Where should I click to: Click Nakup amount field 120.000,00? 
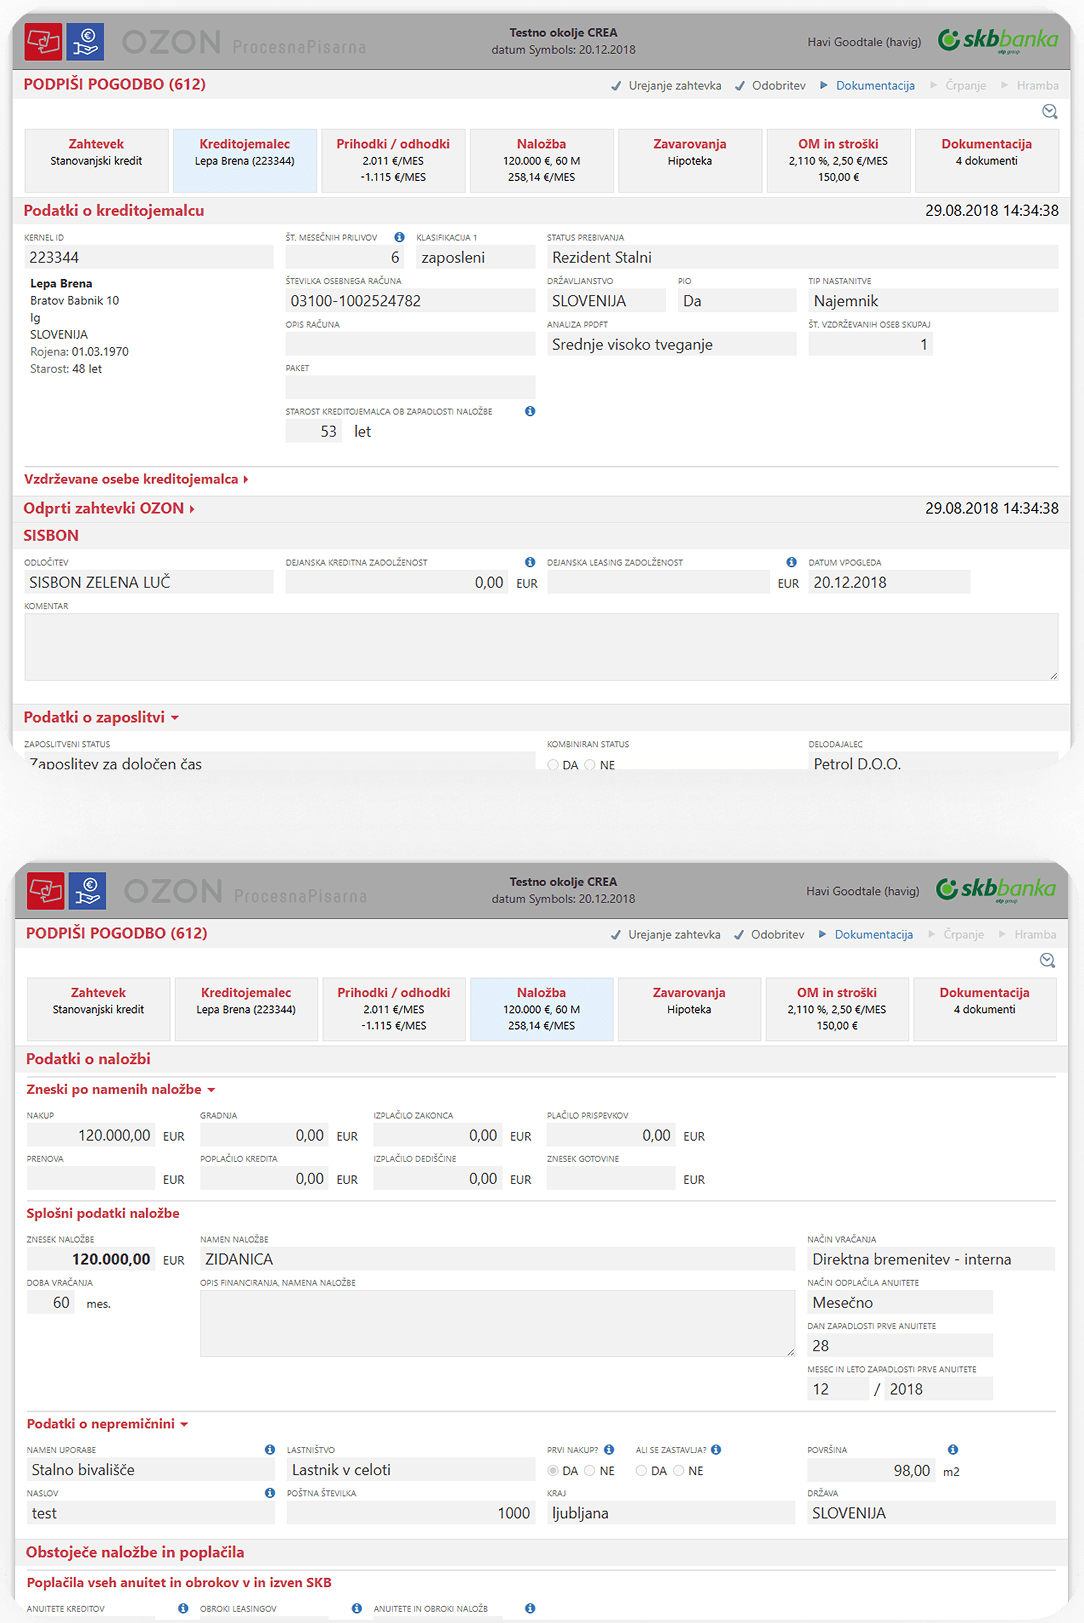(91, 1135)
